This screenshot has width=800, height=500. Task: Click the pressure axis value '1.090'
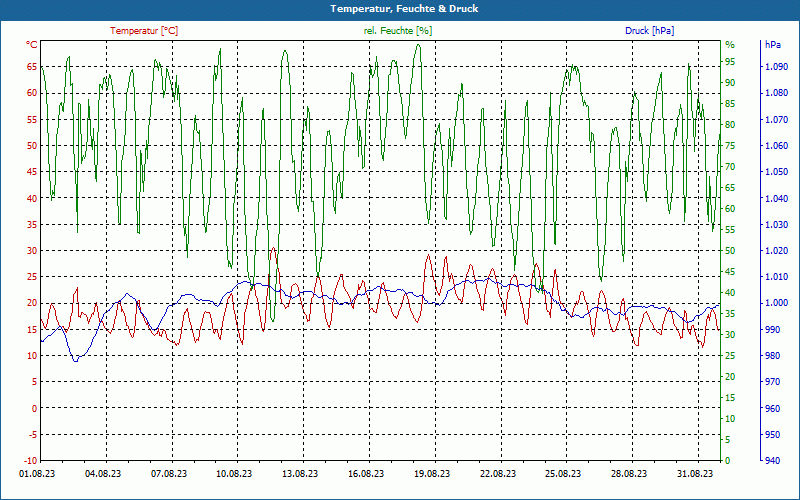[x=777, y=66]
